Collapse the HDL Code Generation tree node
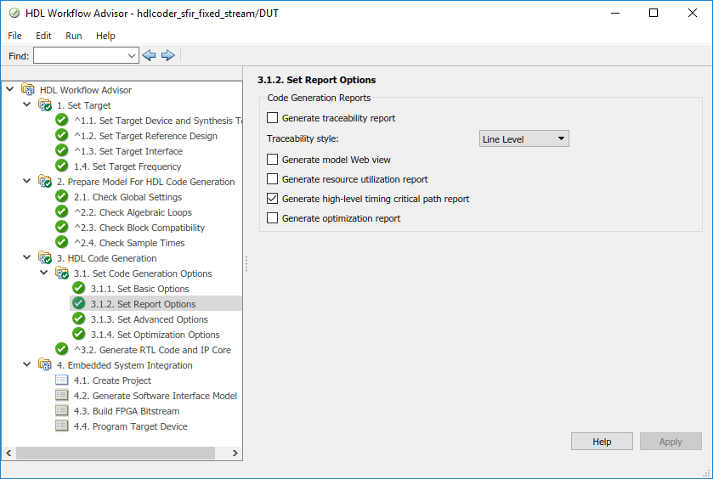 27,258
